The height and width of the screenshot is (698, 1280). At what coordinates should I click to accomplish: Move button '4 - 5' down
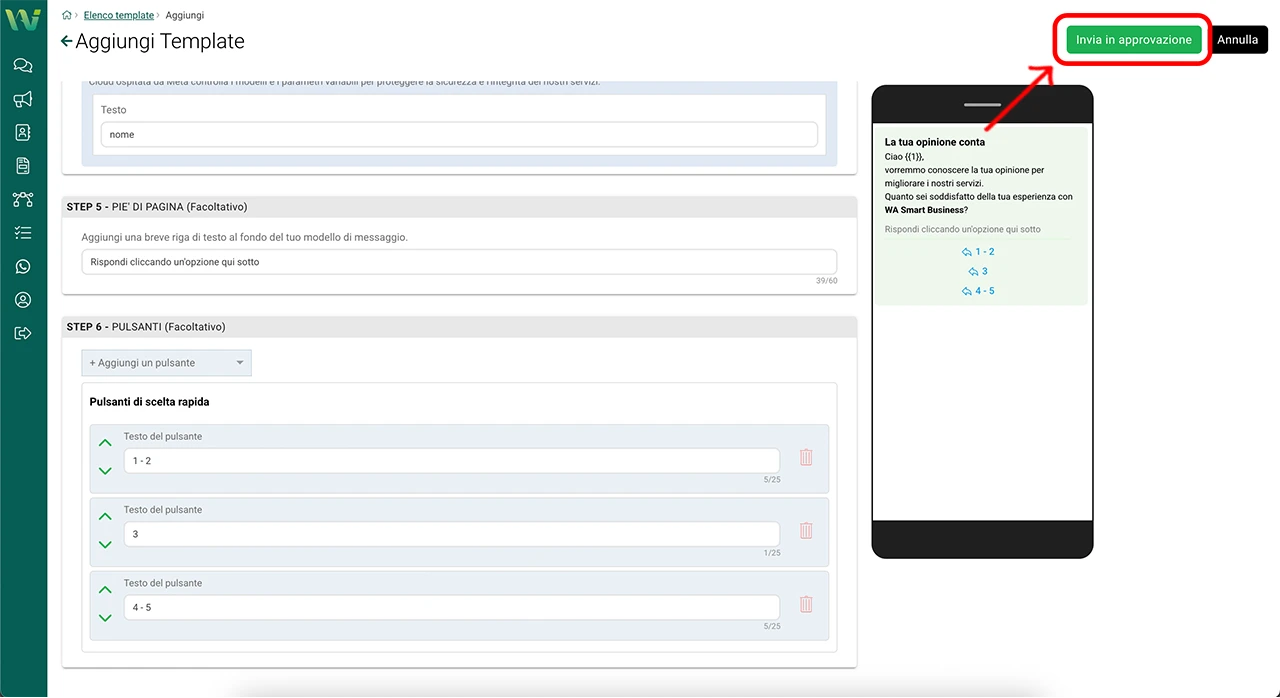[x=105, y=618]
